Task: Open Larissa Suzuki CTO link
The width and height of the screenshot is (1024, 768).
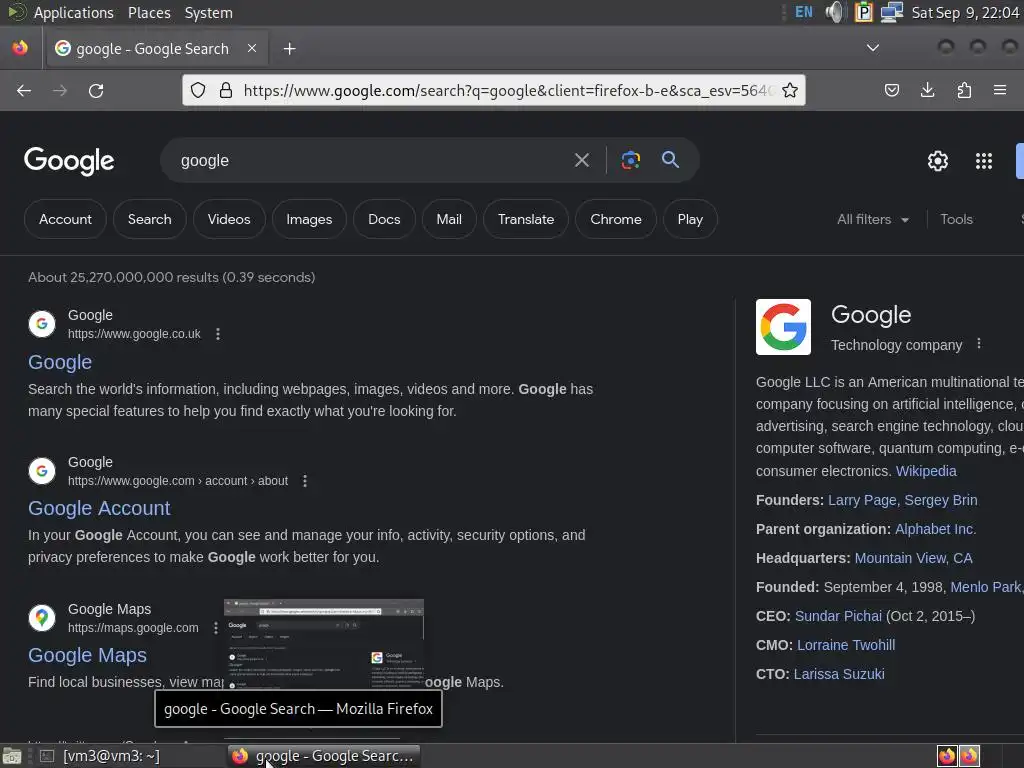Action: click(x=839, y=674)
